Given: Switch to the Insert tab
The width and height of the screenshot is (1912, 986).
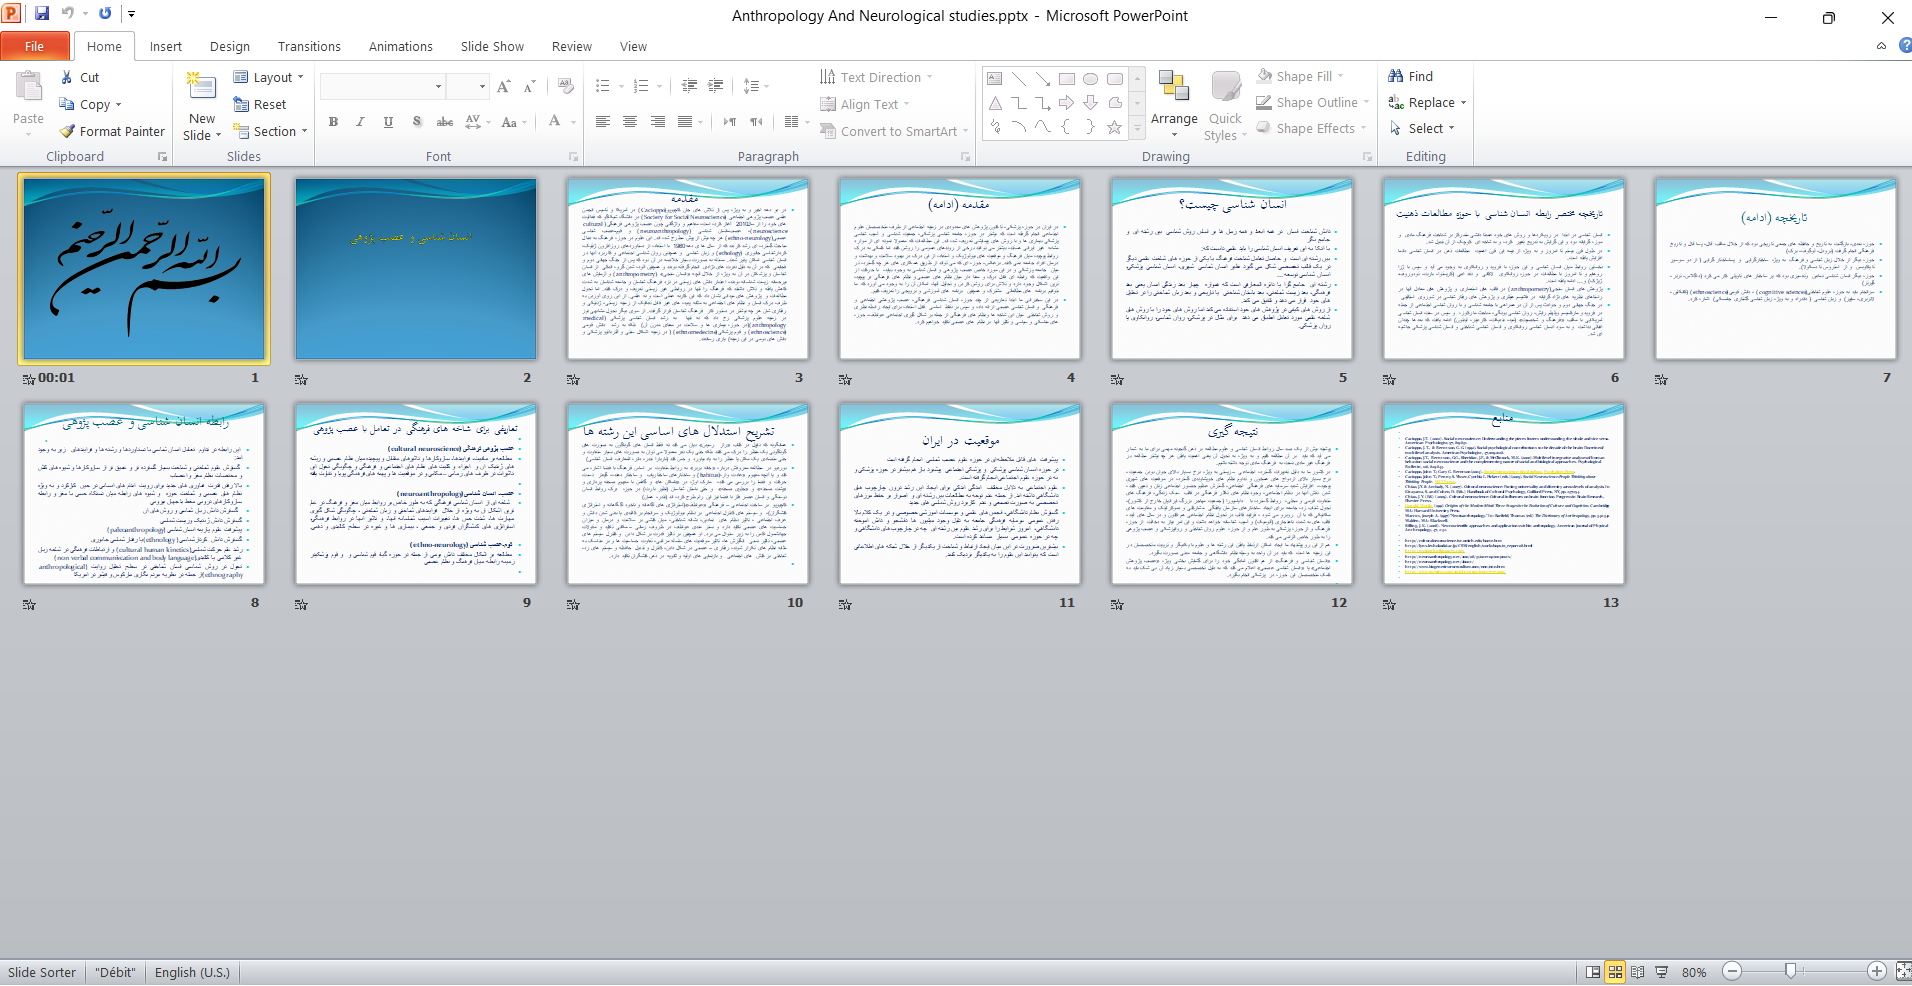Looking at the screenshot, I should coord(166,46).
